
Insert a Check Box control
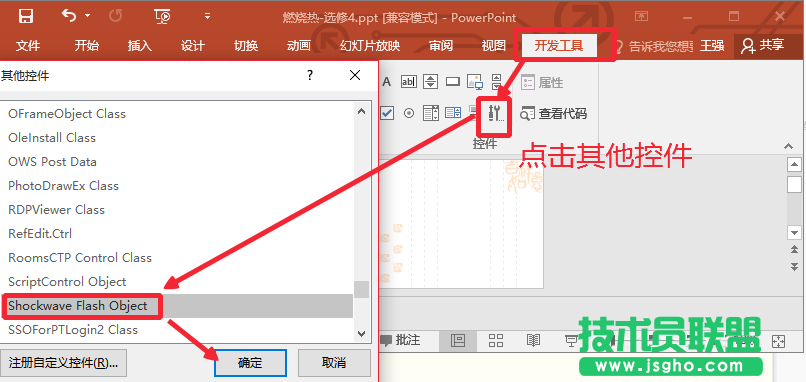[x=387, y=113]
